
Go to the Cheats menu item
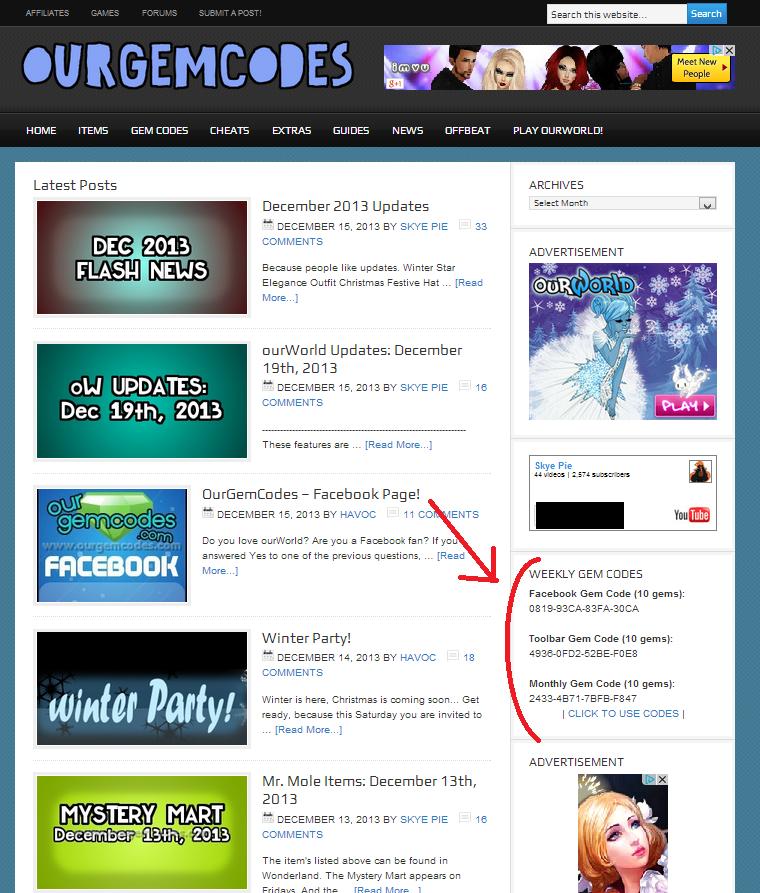point(229,131)
